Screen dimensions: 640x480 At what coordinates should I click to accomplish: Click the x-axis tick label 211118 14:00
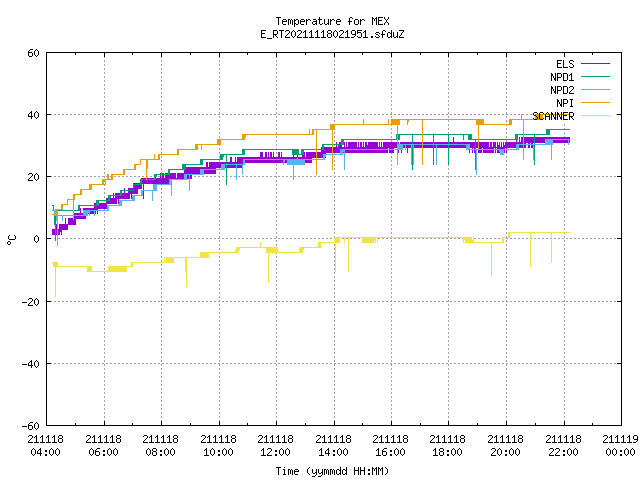pyautogui.click(x=334, y=446)
